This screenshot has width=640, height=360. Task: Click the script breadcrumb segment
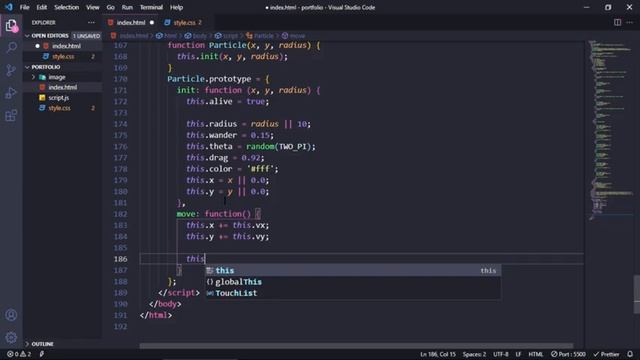pos(227,36)
